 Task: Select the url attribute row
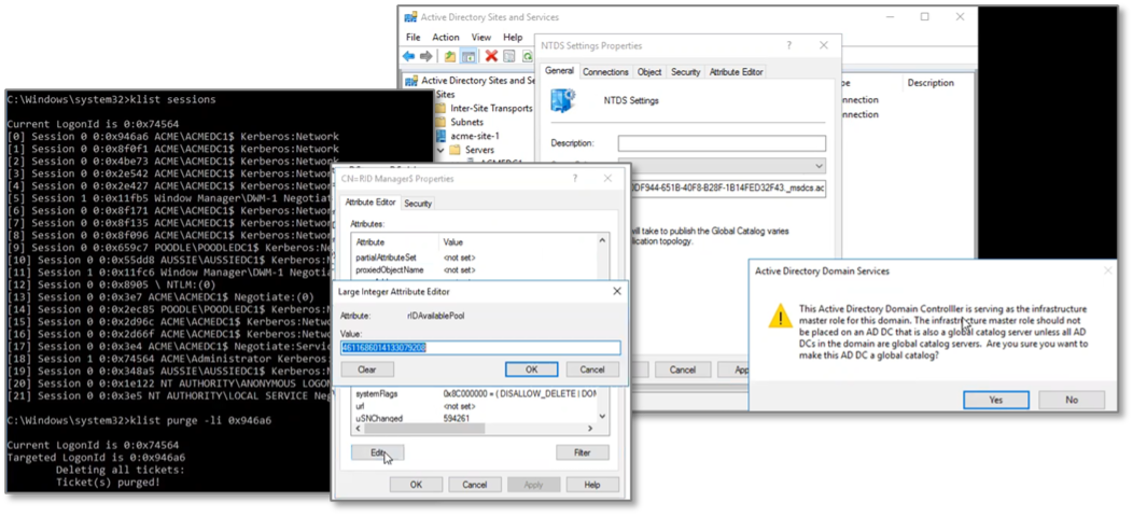pos(476,406)
